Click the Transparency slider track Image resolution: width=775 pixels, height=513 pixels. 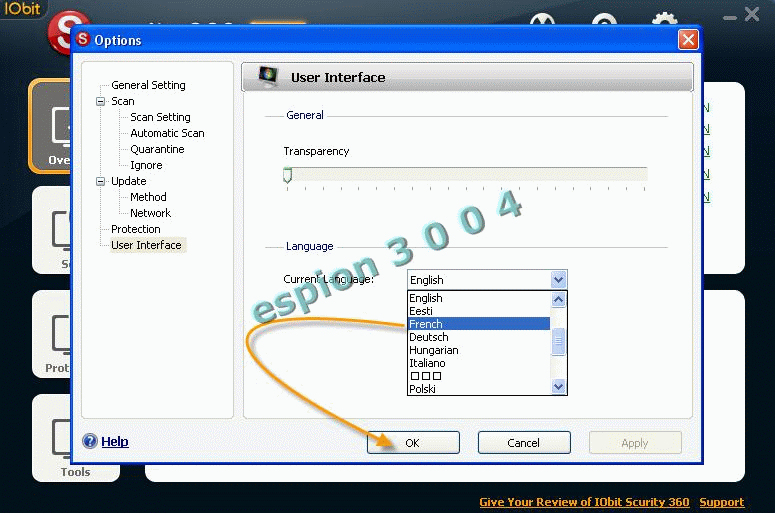pyautogui.click(x=466, y=174)
